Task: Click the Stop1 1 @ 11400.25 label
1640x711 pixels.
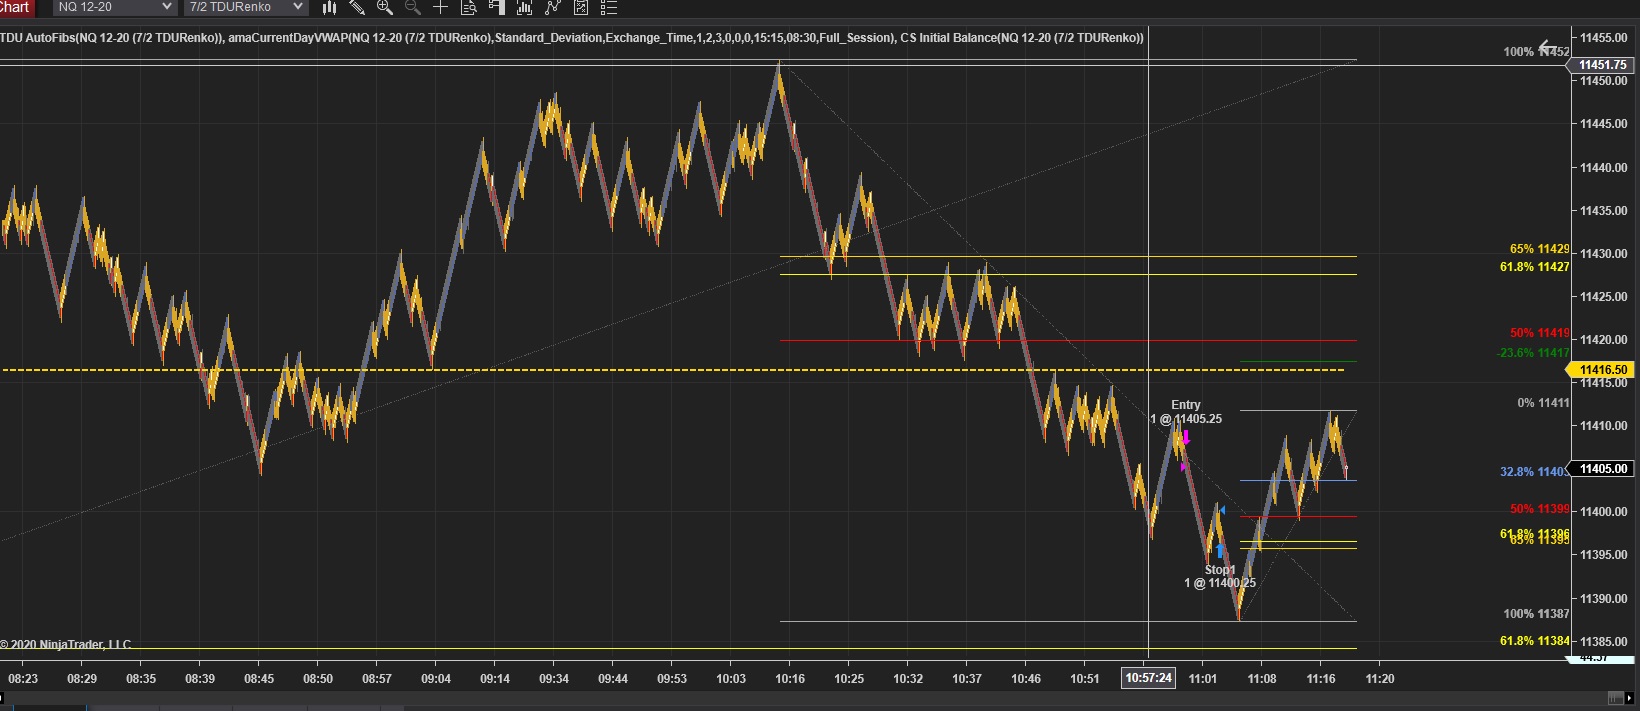Action: pyautogui.click(x=1220, y=576)
